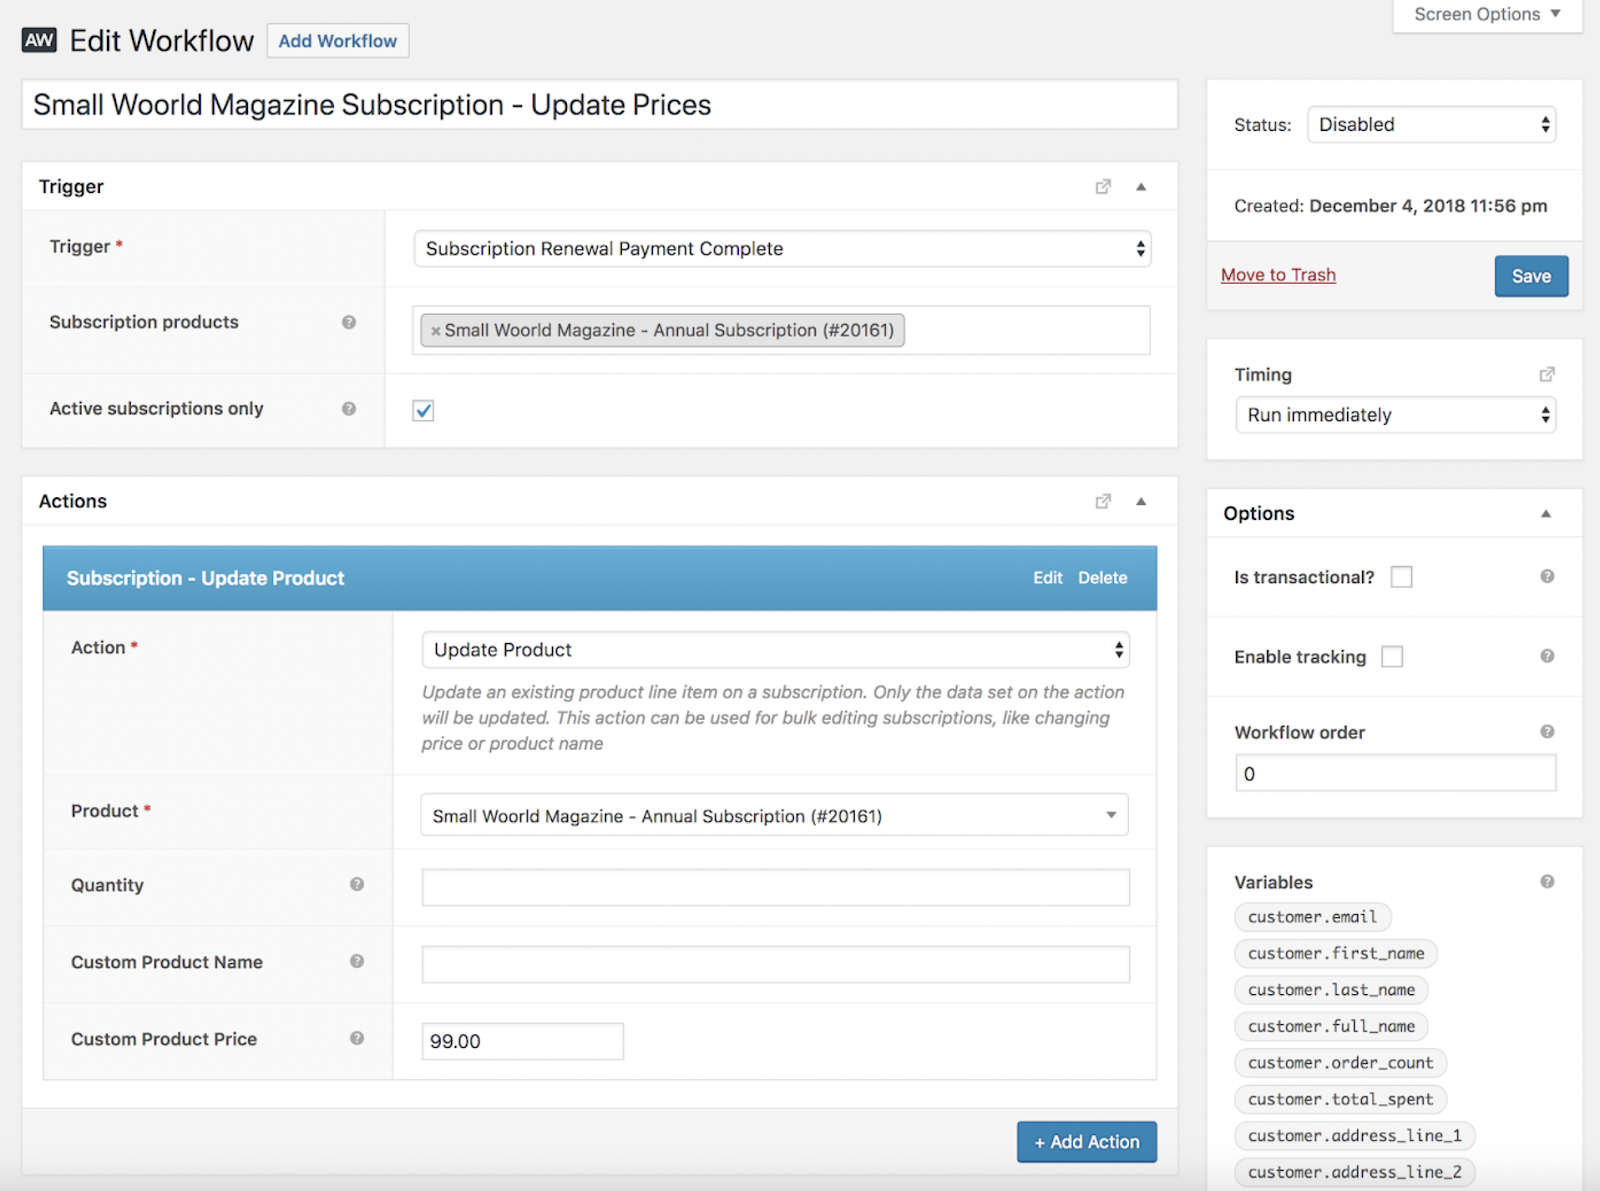The width and height of the screenshot is (1600, 1191).
Task: Click the workflow title field
Action: pyautogui.click(x=600, y=105)
